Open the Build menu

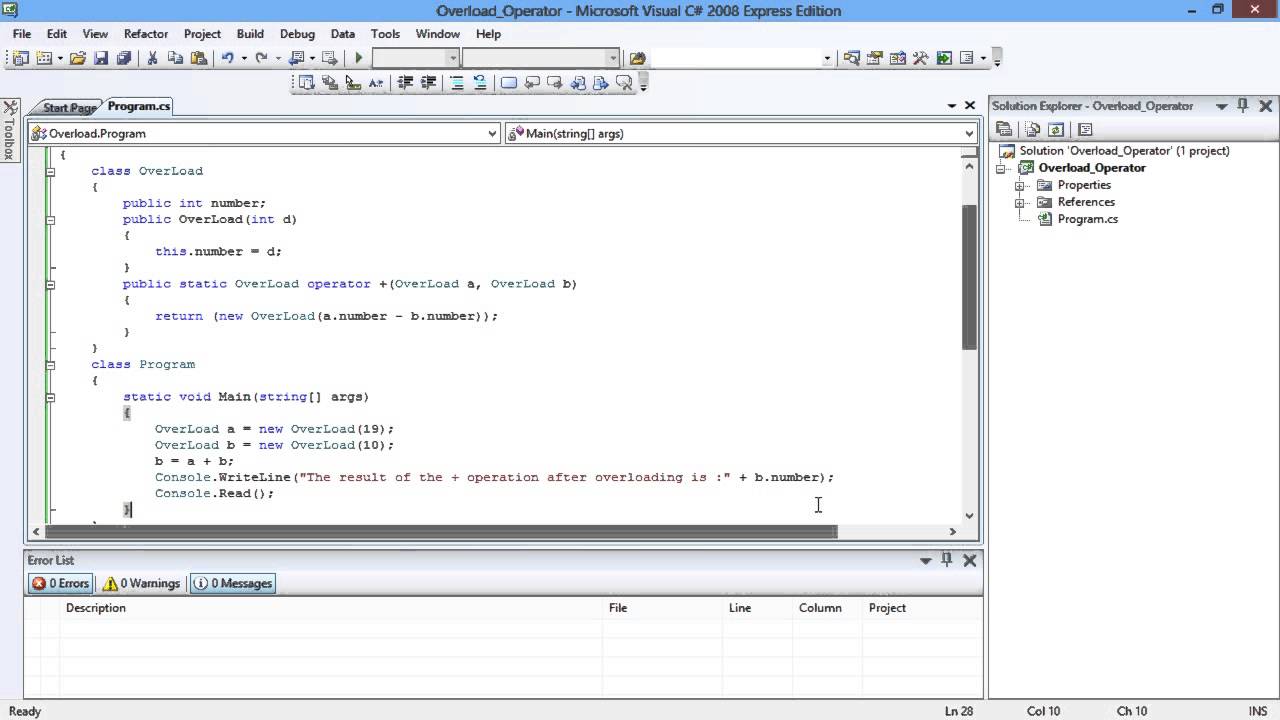(x=250, y=33)
